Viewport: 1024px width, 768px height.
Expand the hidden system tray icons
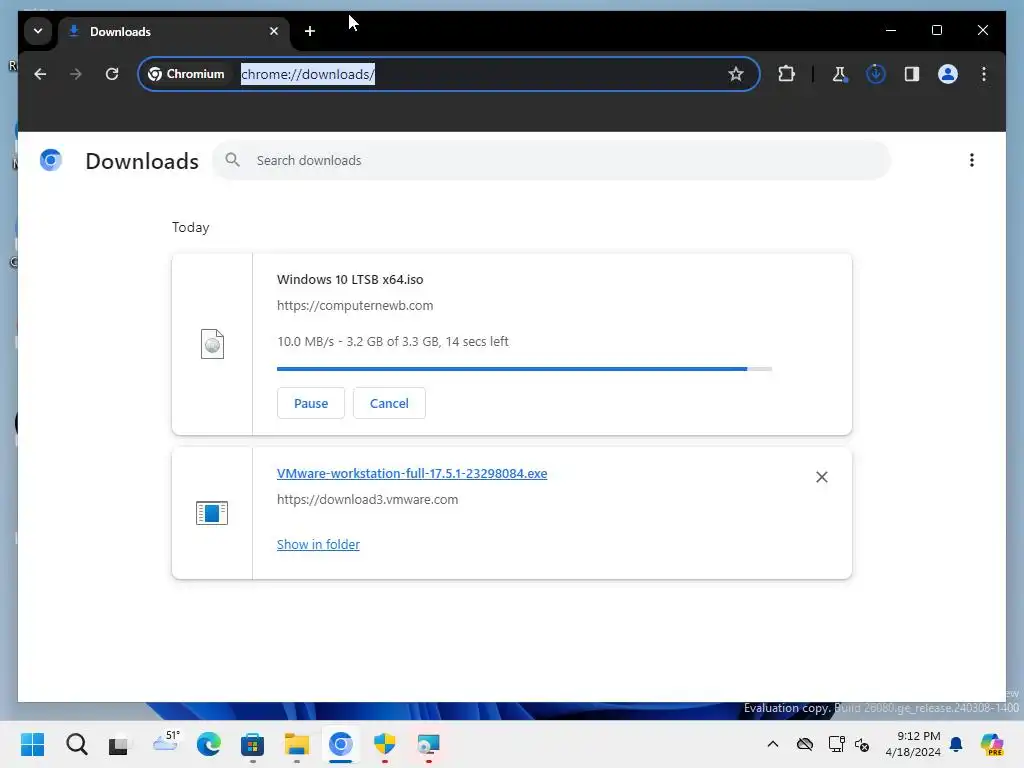[773, 744]
